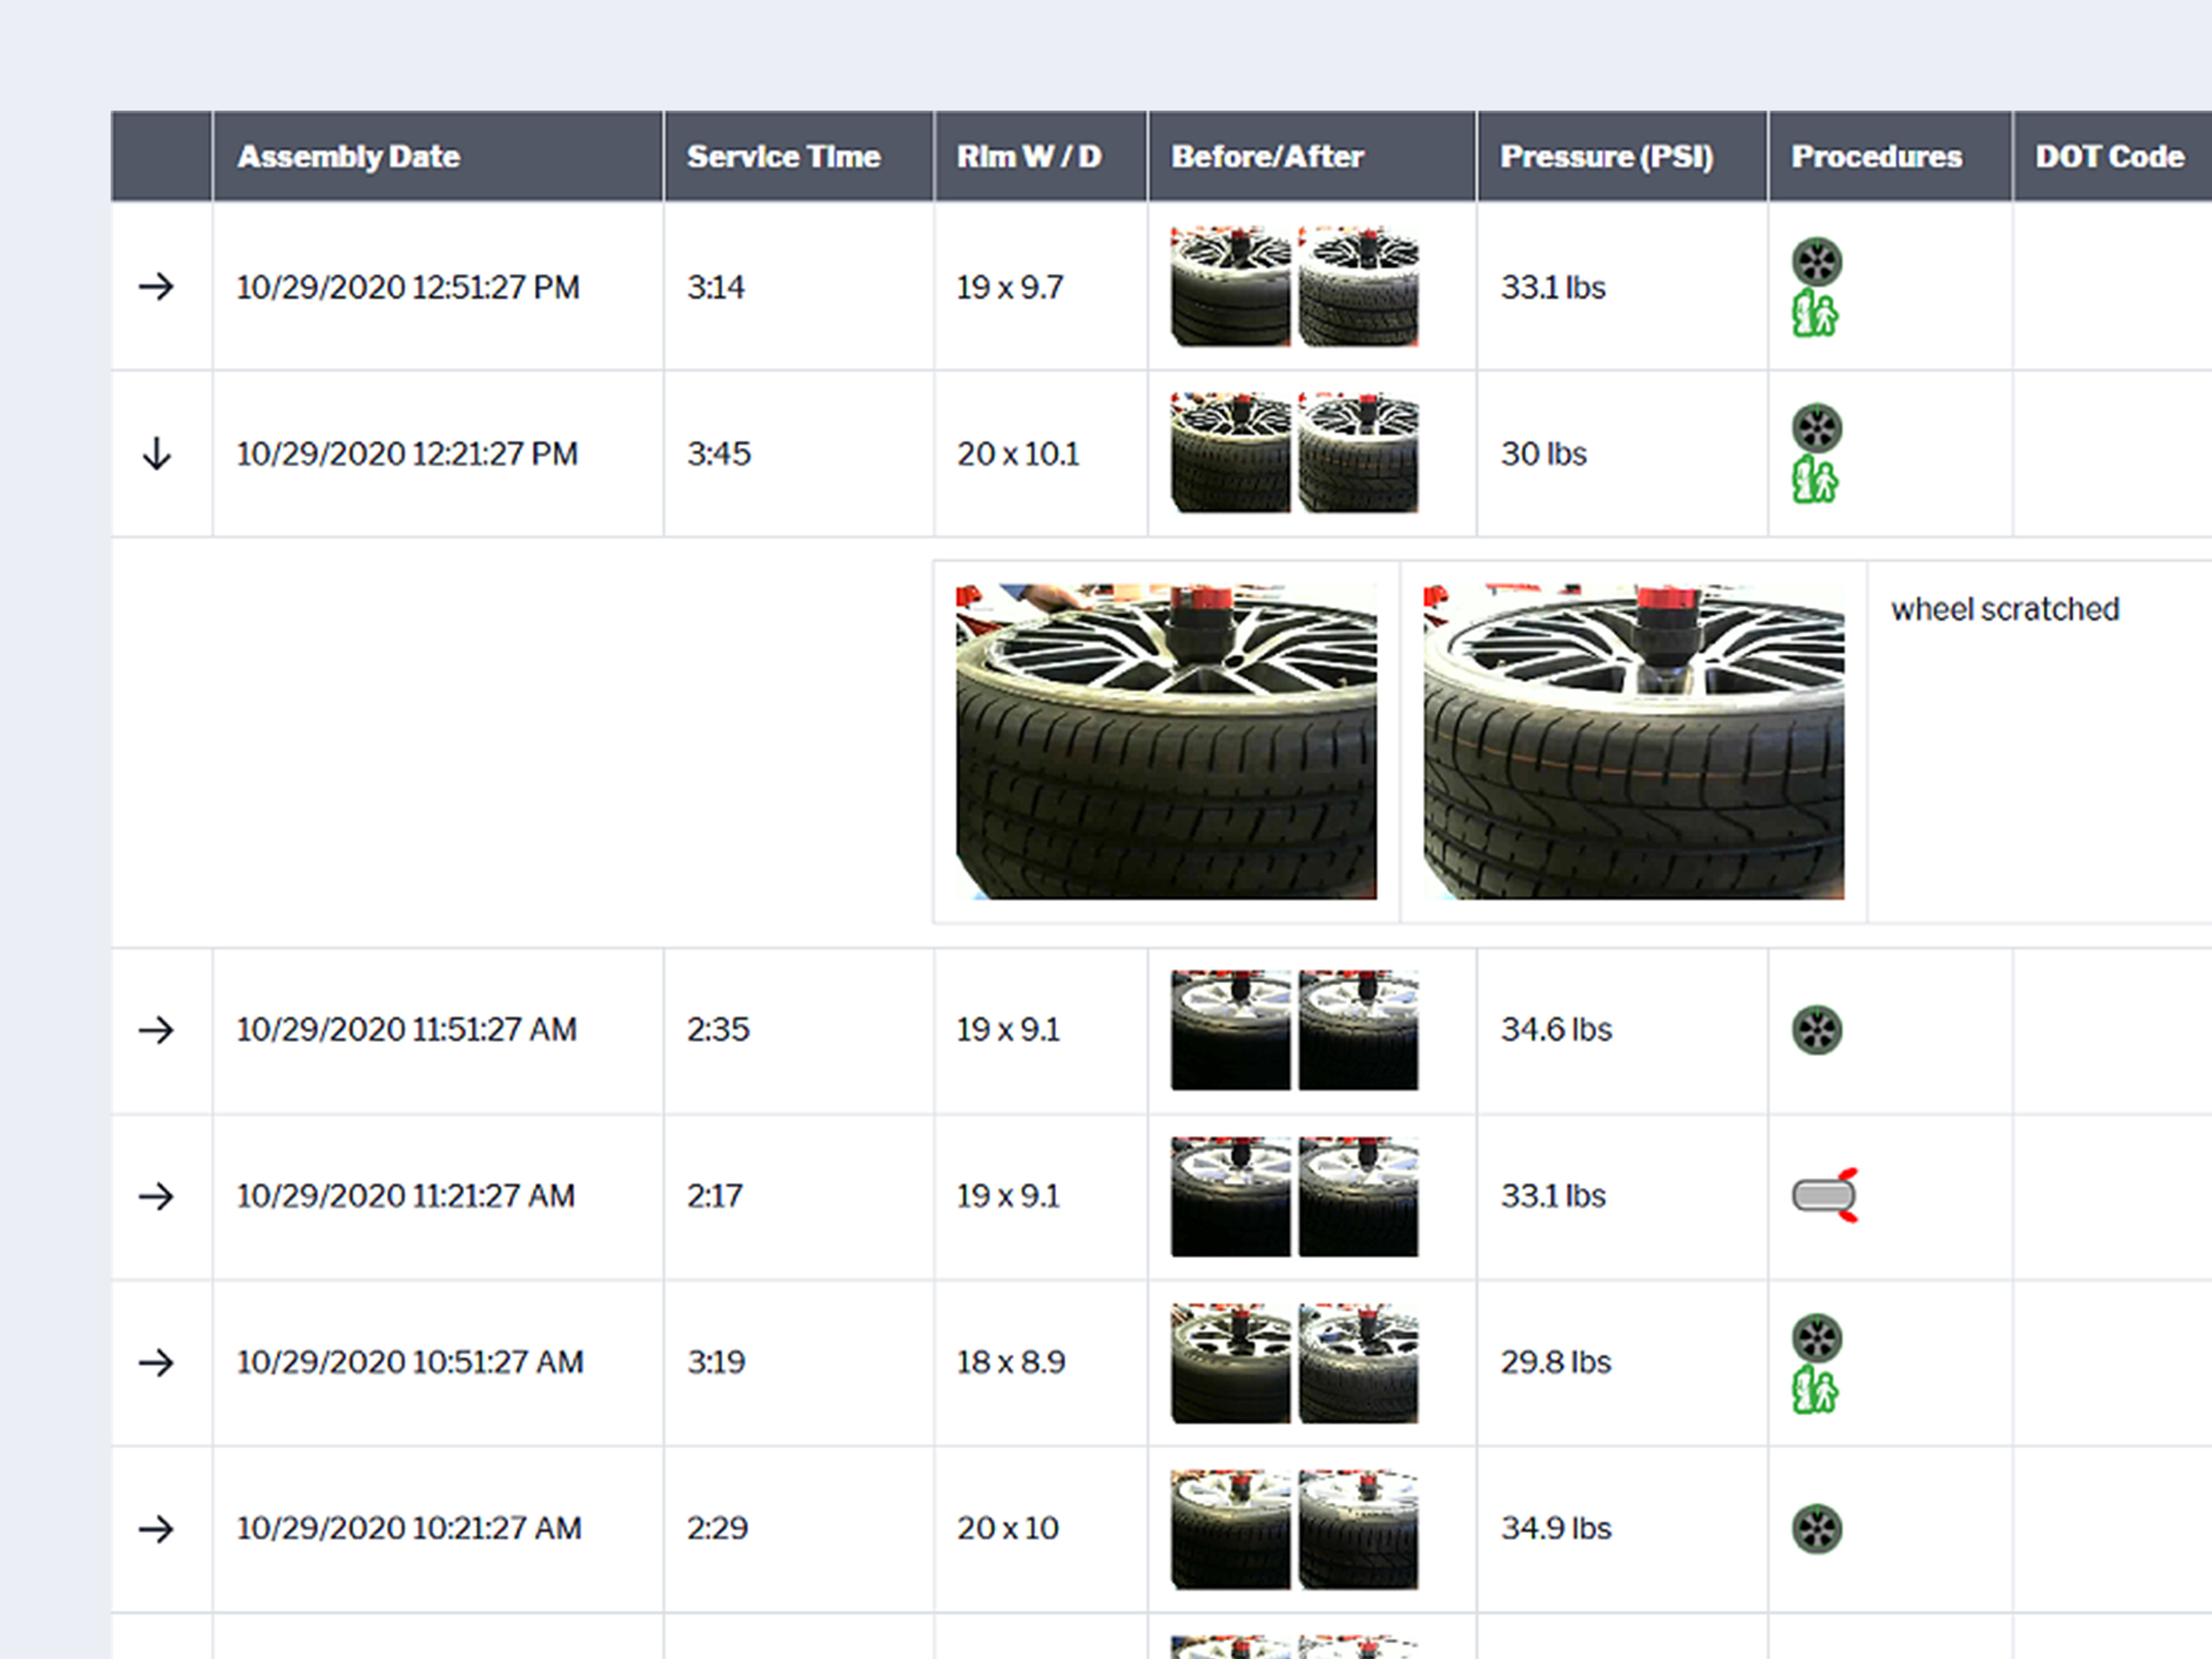Open after thumbnail in 10:51:27 AM row
The height and width of the screenshot is (1659, 2212).
(1358, 1363)
